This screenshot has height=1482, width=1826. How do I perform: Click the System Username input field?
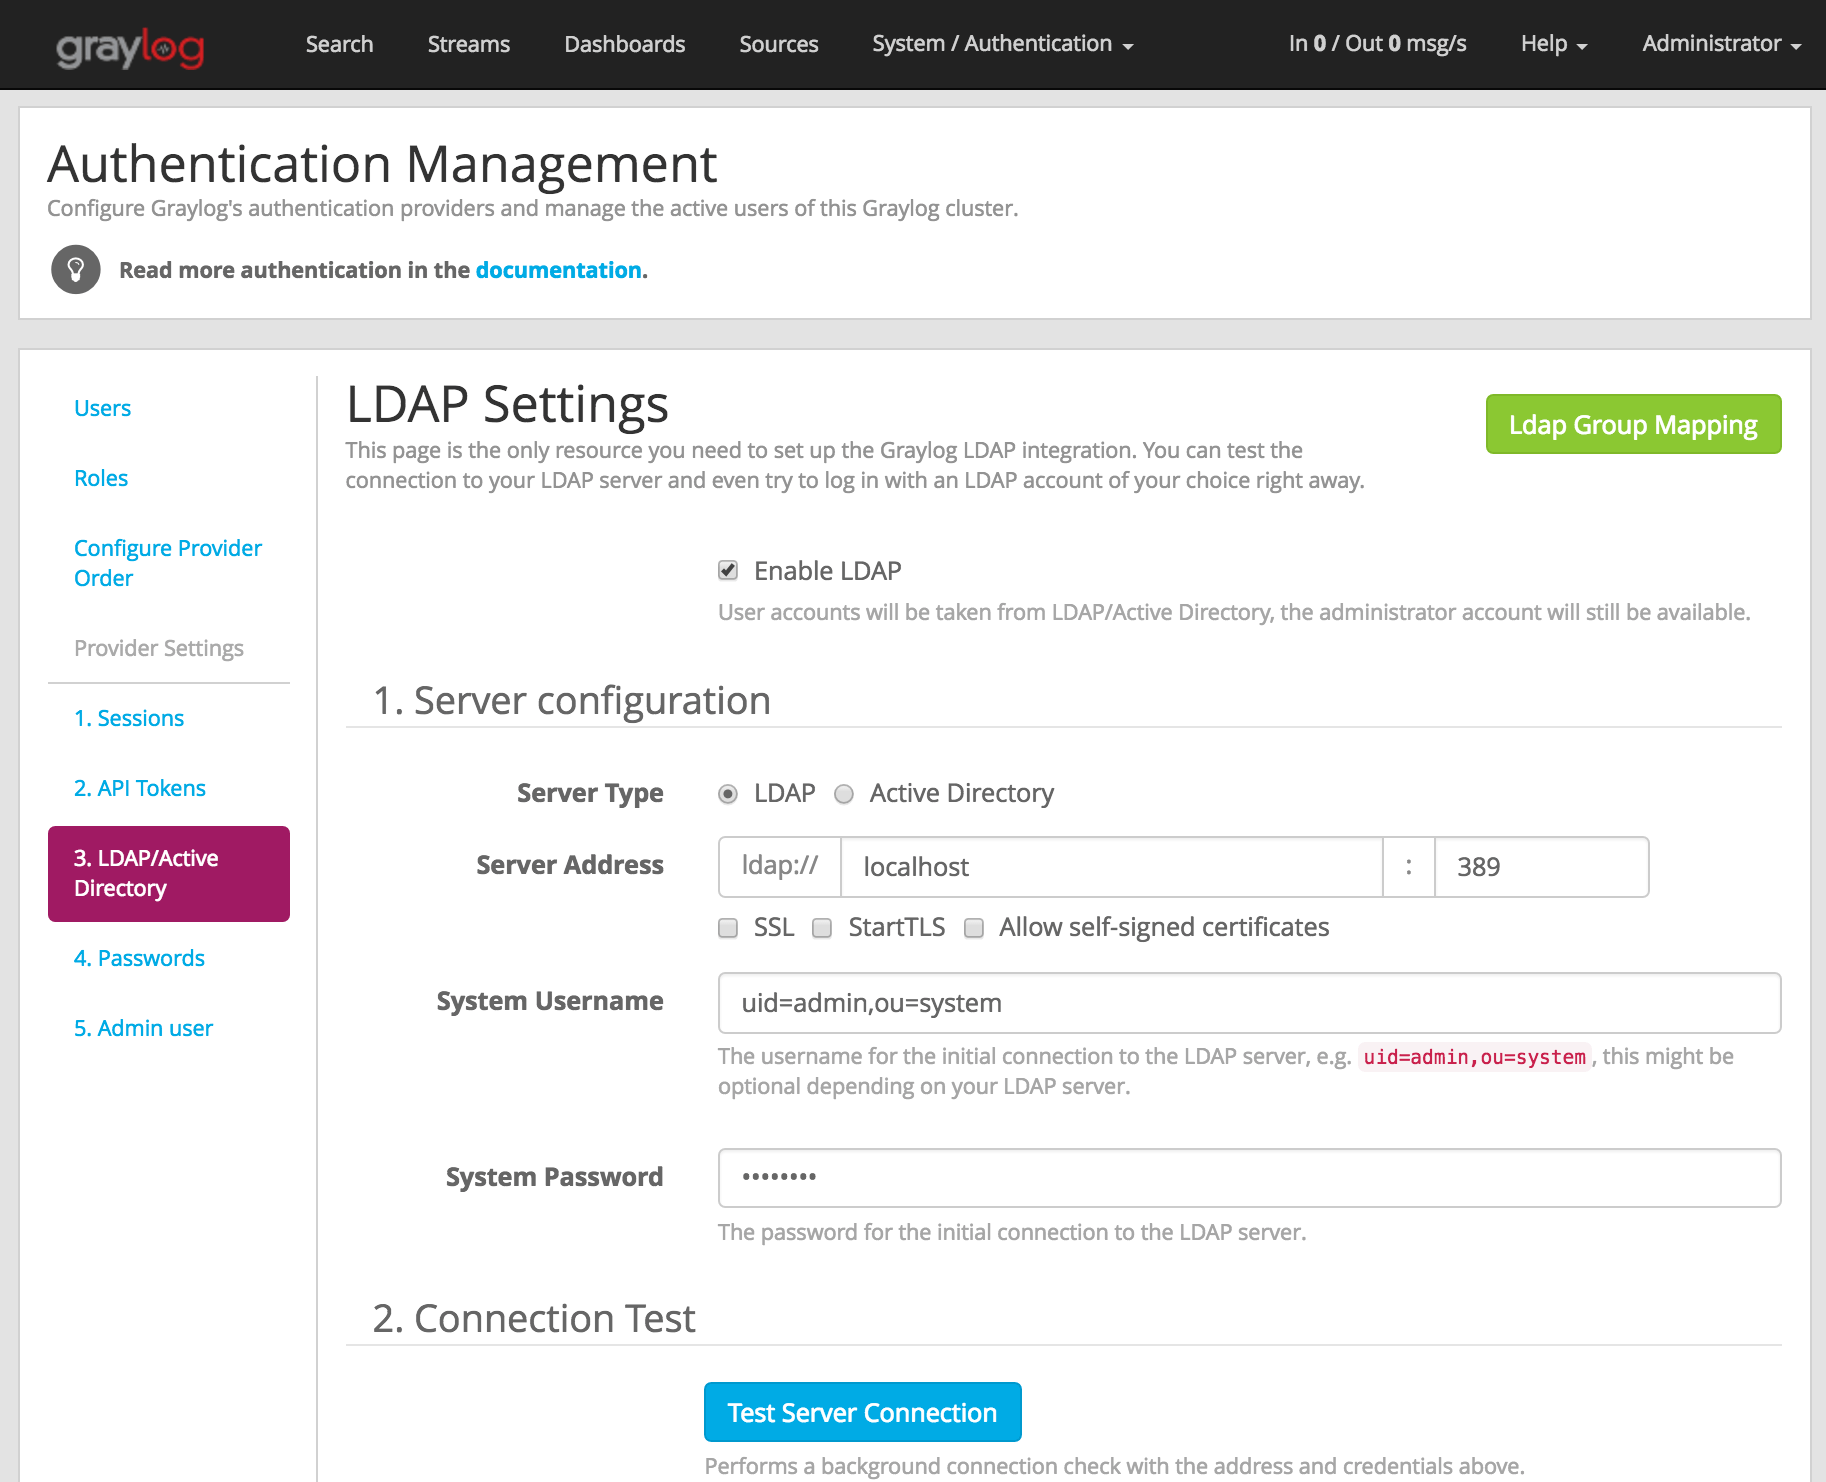pos(1249,1003)
